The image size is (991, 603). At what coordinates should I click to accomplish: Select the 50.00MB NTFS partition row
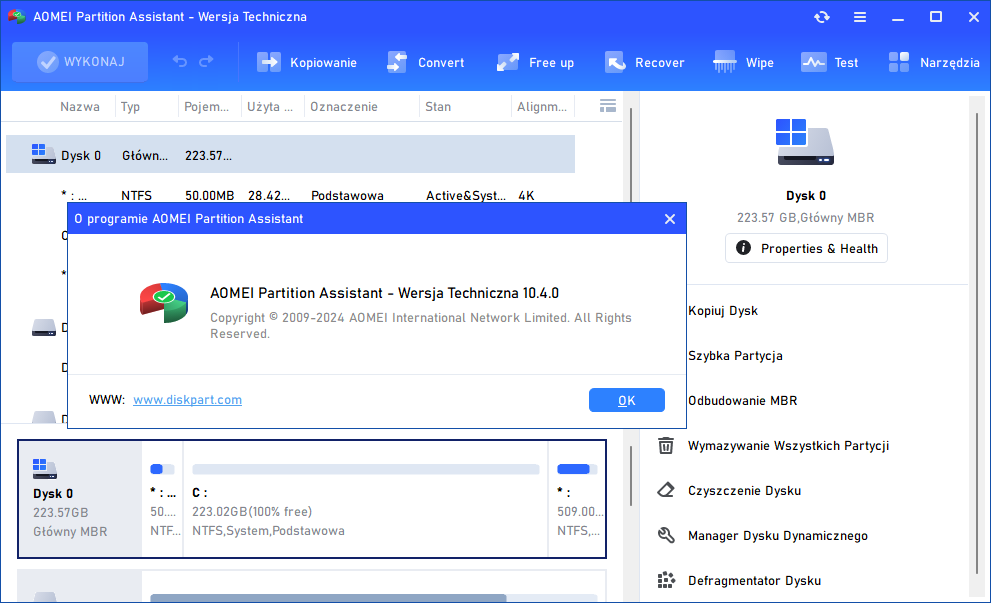(x=291, y=195)
